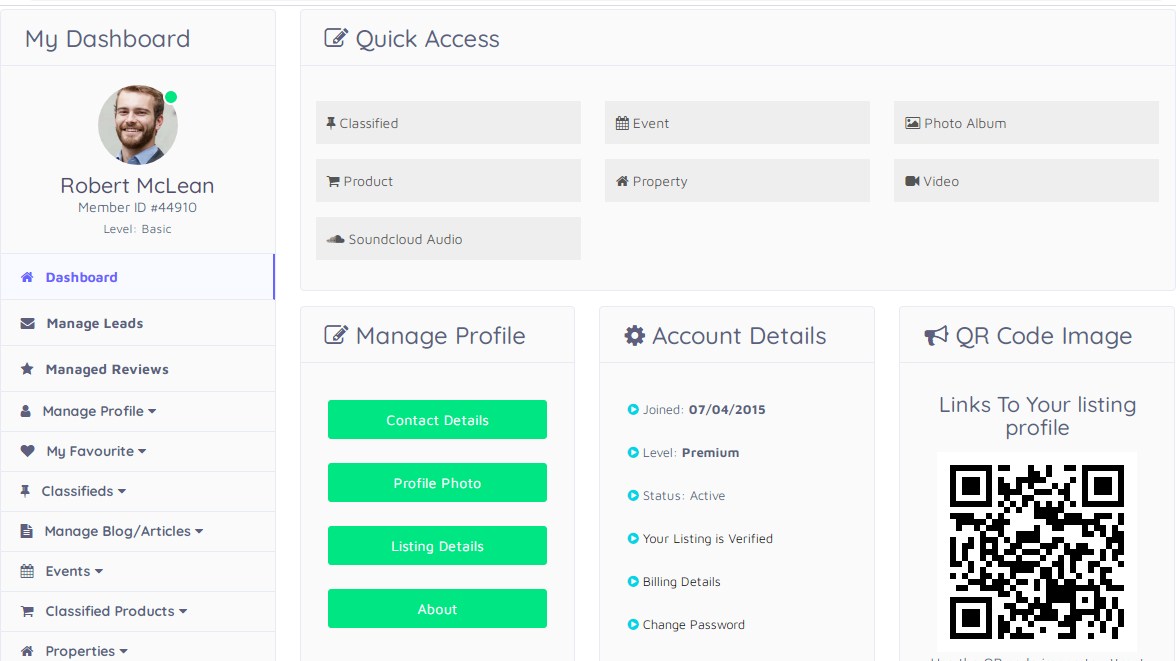
Task: Click the picture icon on Photo Album tile
Action: (x=913, y=123)
